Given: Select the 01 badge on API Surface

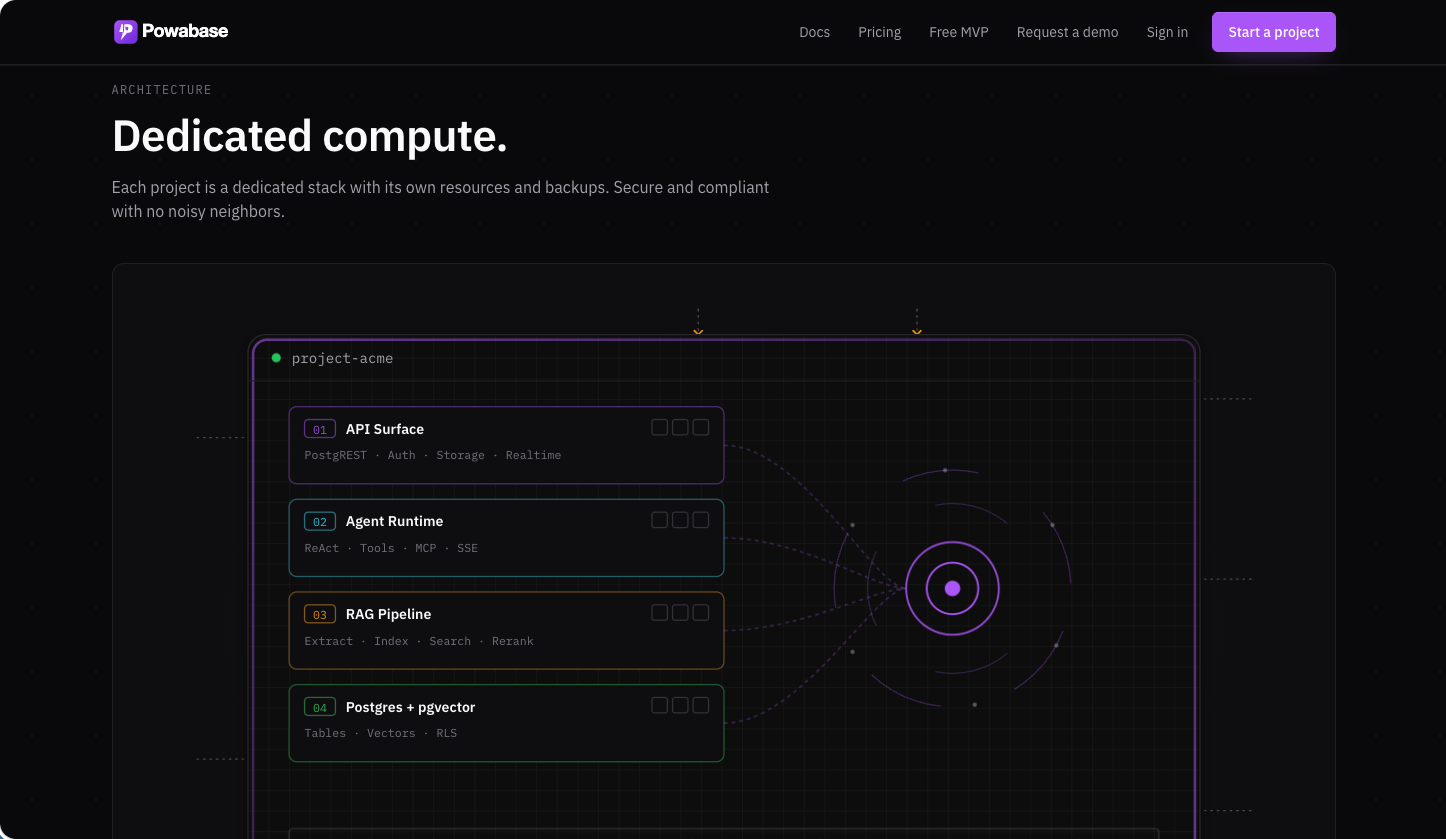Looking at the screenshot, I should (320, 430).
